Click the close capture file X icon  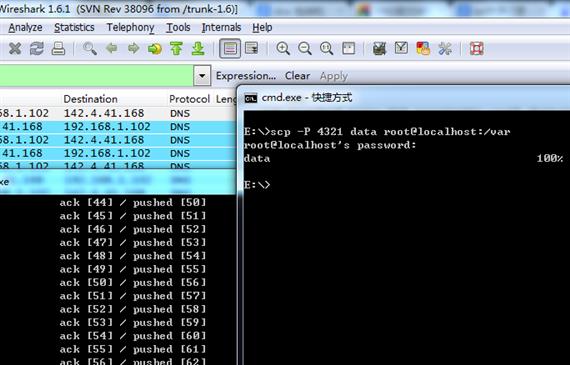click(15, 49)
